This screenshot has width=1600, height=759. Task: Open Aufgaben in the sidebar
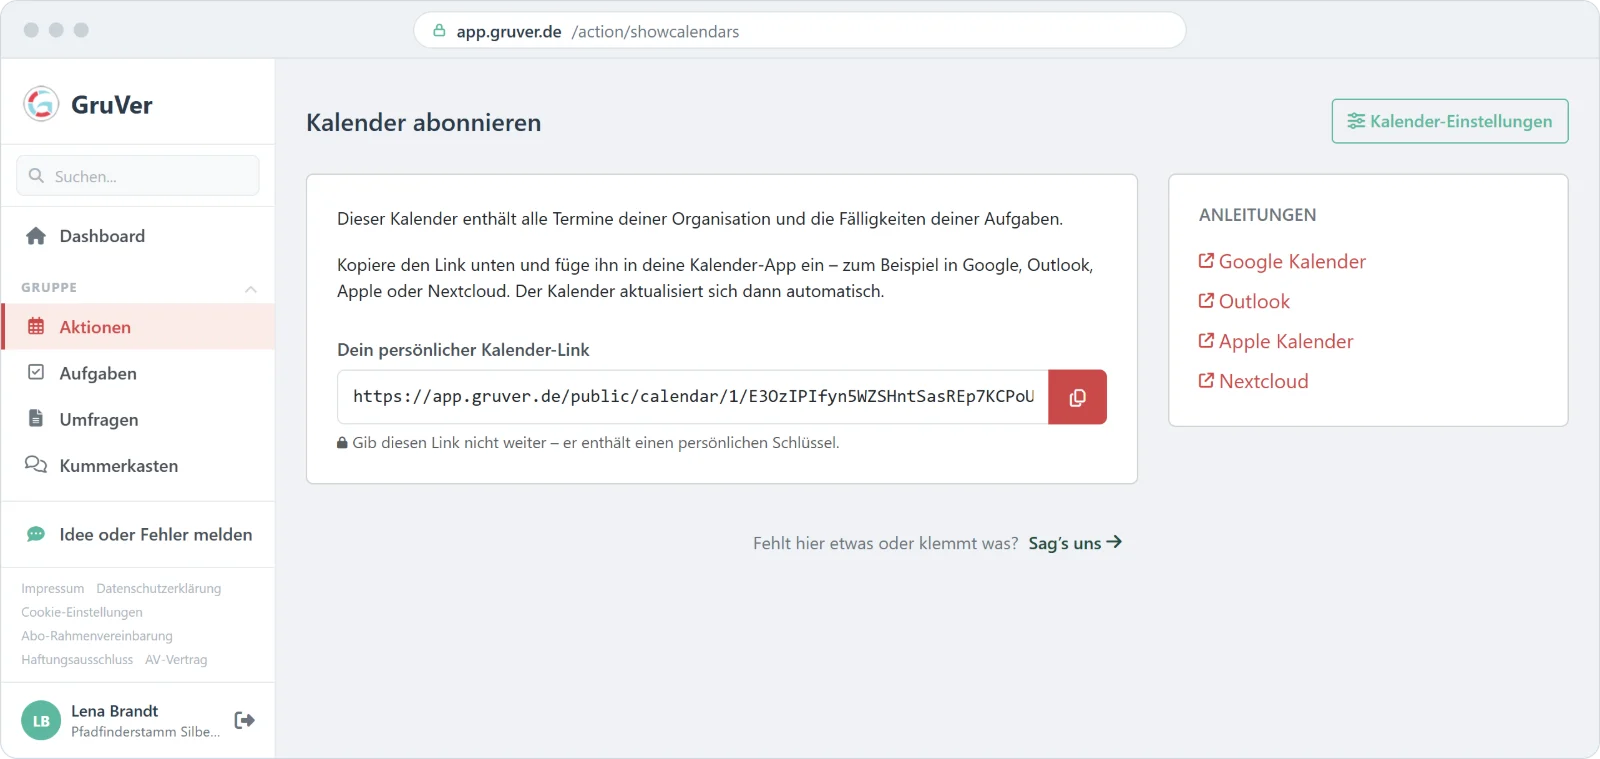point(138,373)
